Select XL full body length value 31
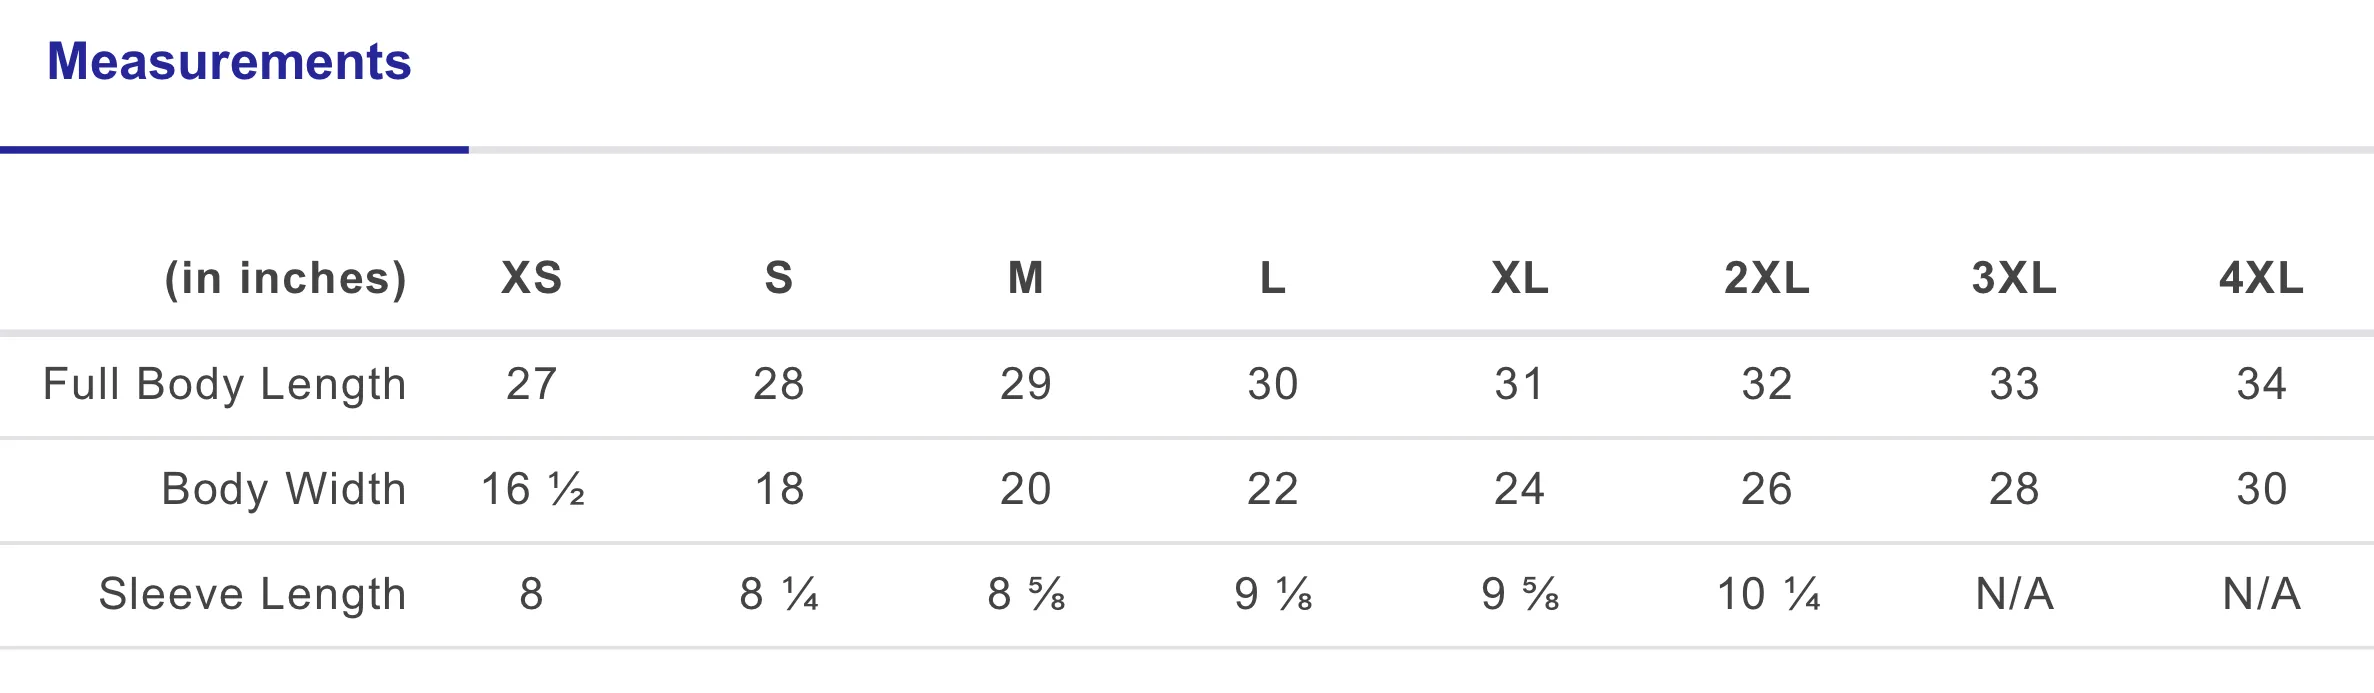Image resolution: width=2374 pixels, height=693 pixels. (x=1519, y=385)
